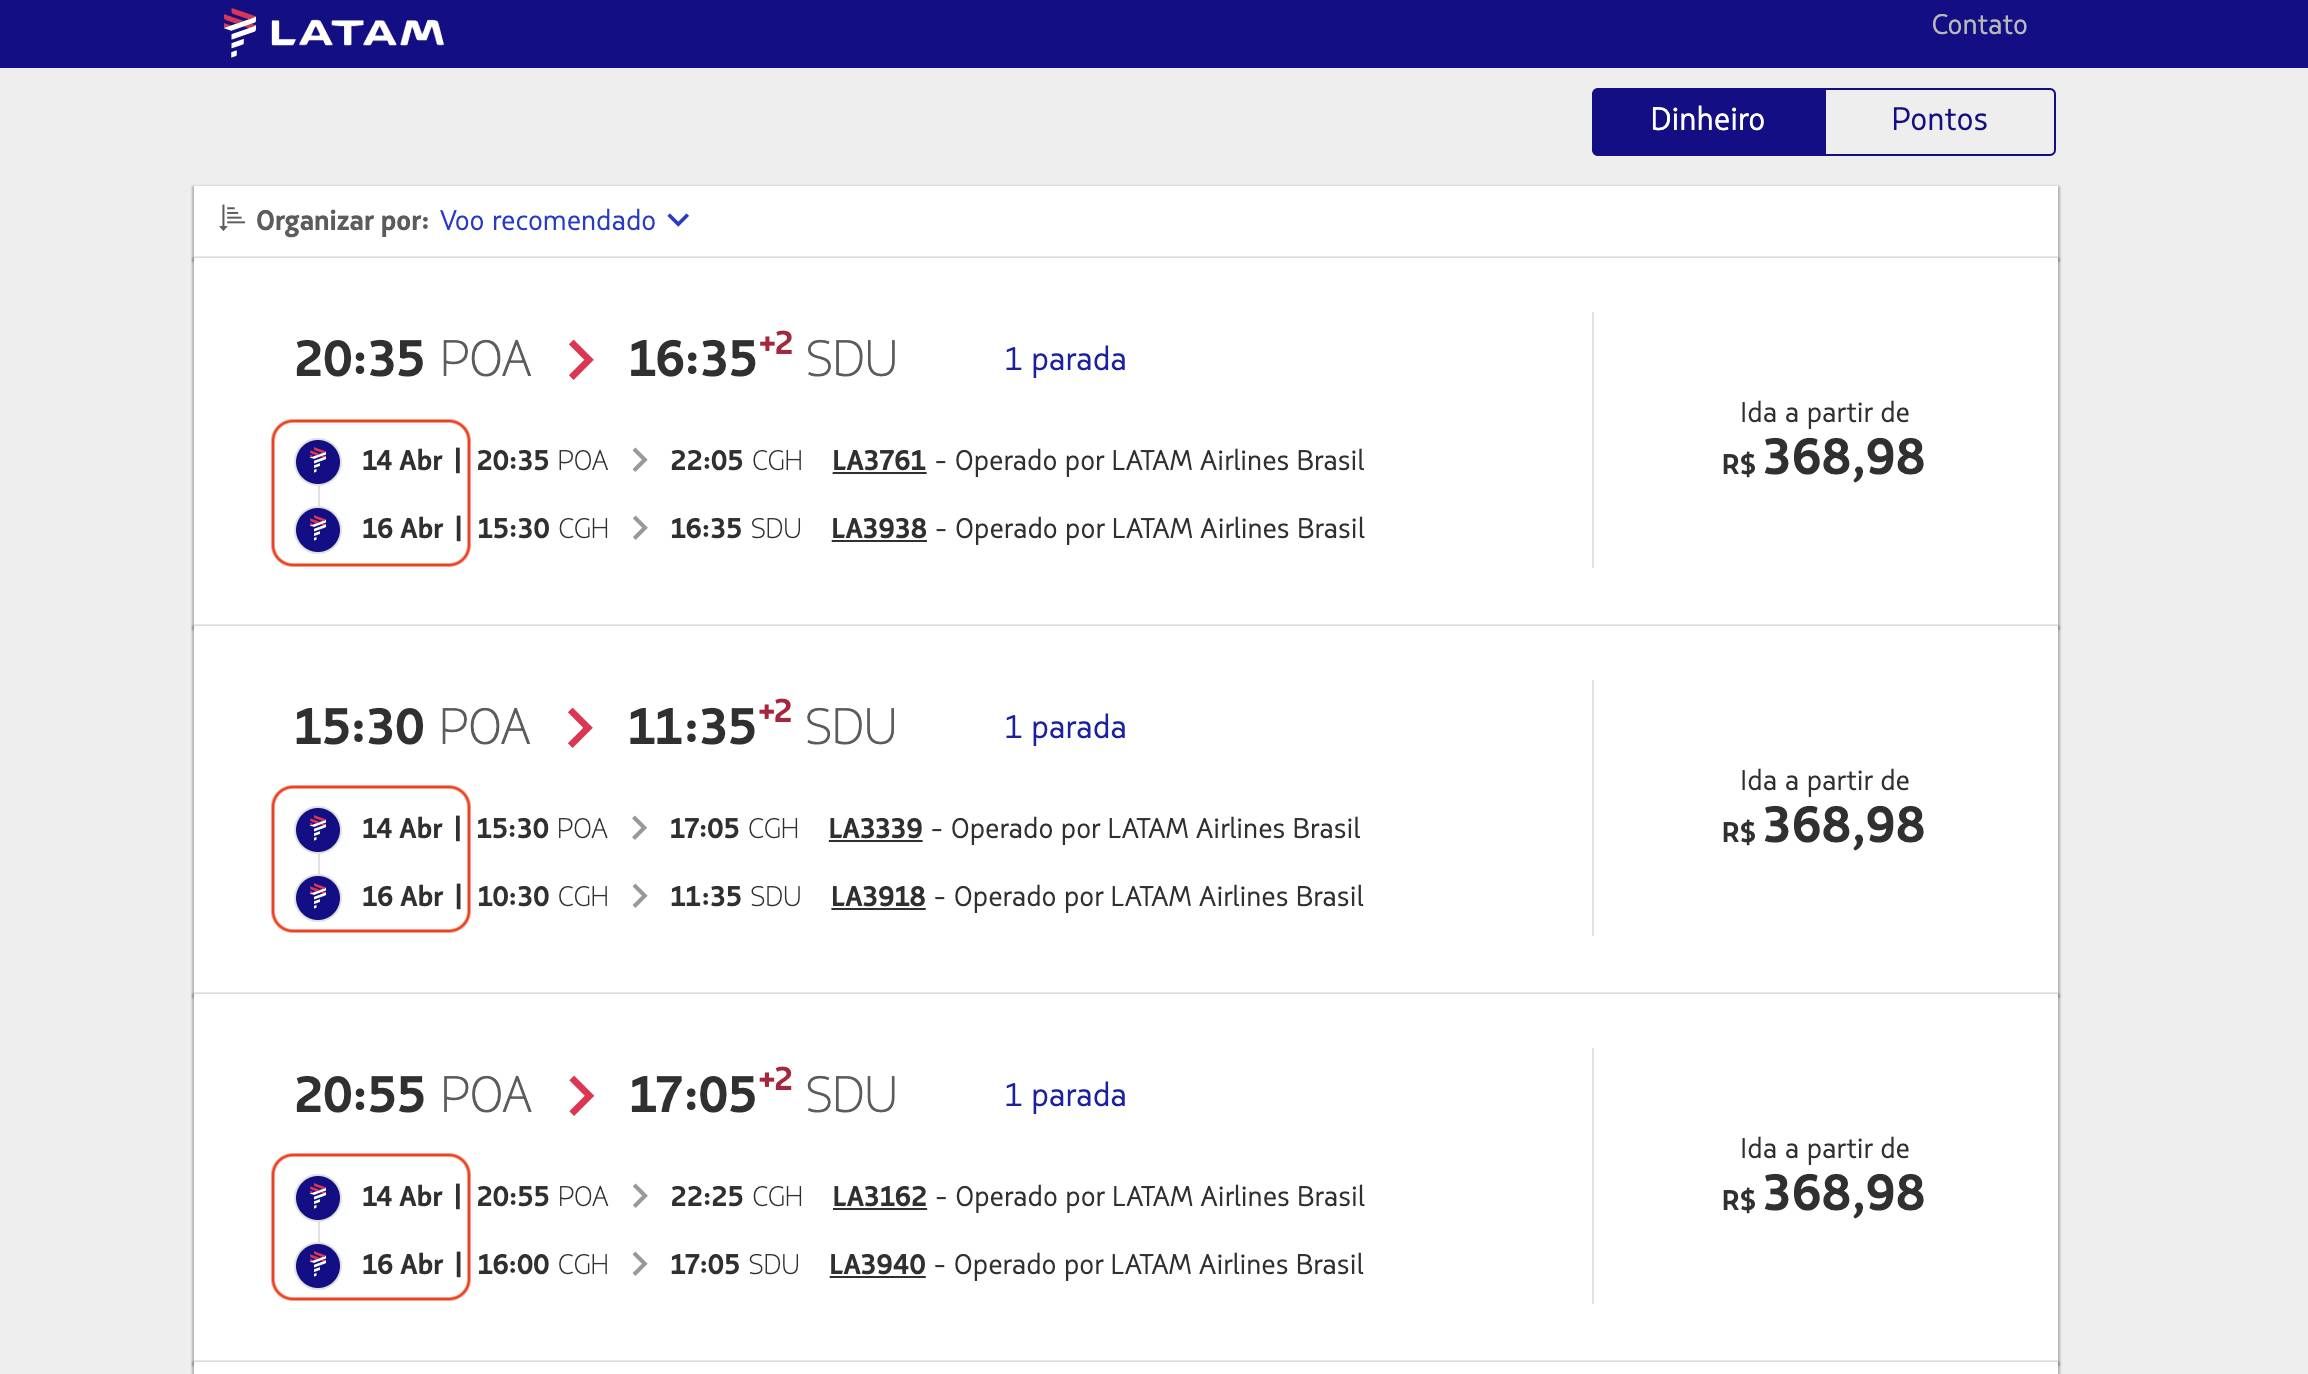Screen dimensions: 2308x1374
Task: Open flight number LA3938 link
Action: (x=879, y=529)
